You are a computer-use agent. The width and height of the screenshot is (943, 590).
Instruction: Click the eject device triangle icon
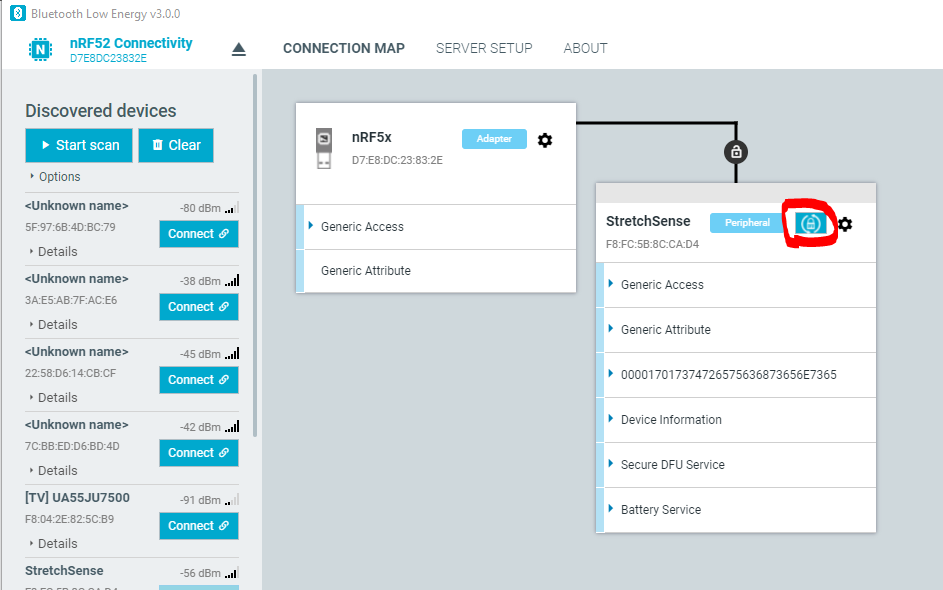tap(239, 49)
